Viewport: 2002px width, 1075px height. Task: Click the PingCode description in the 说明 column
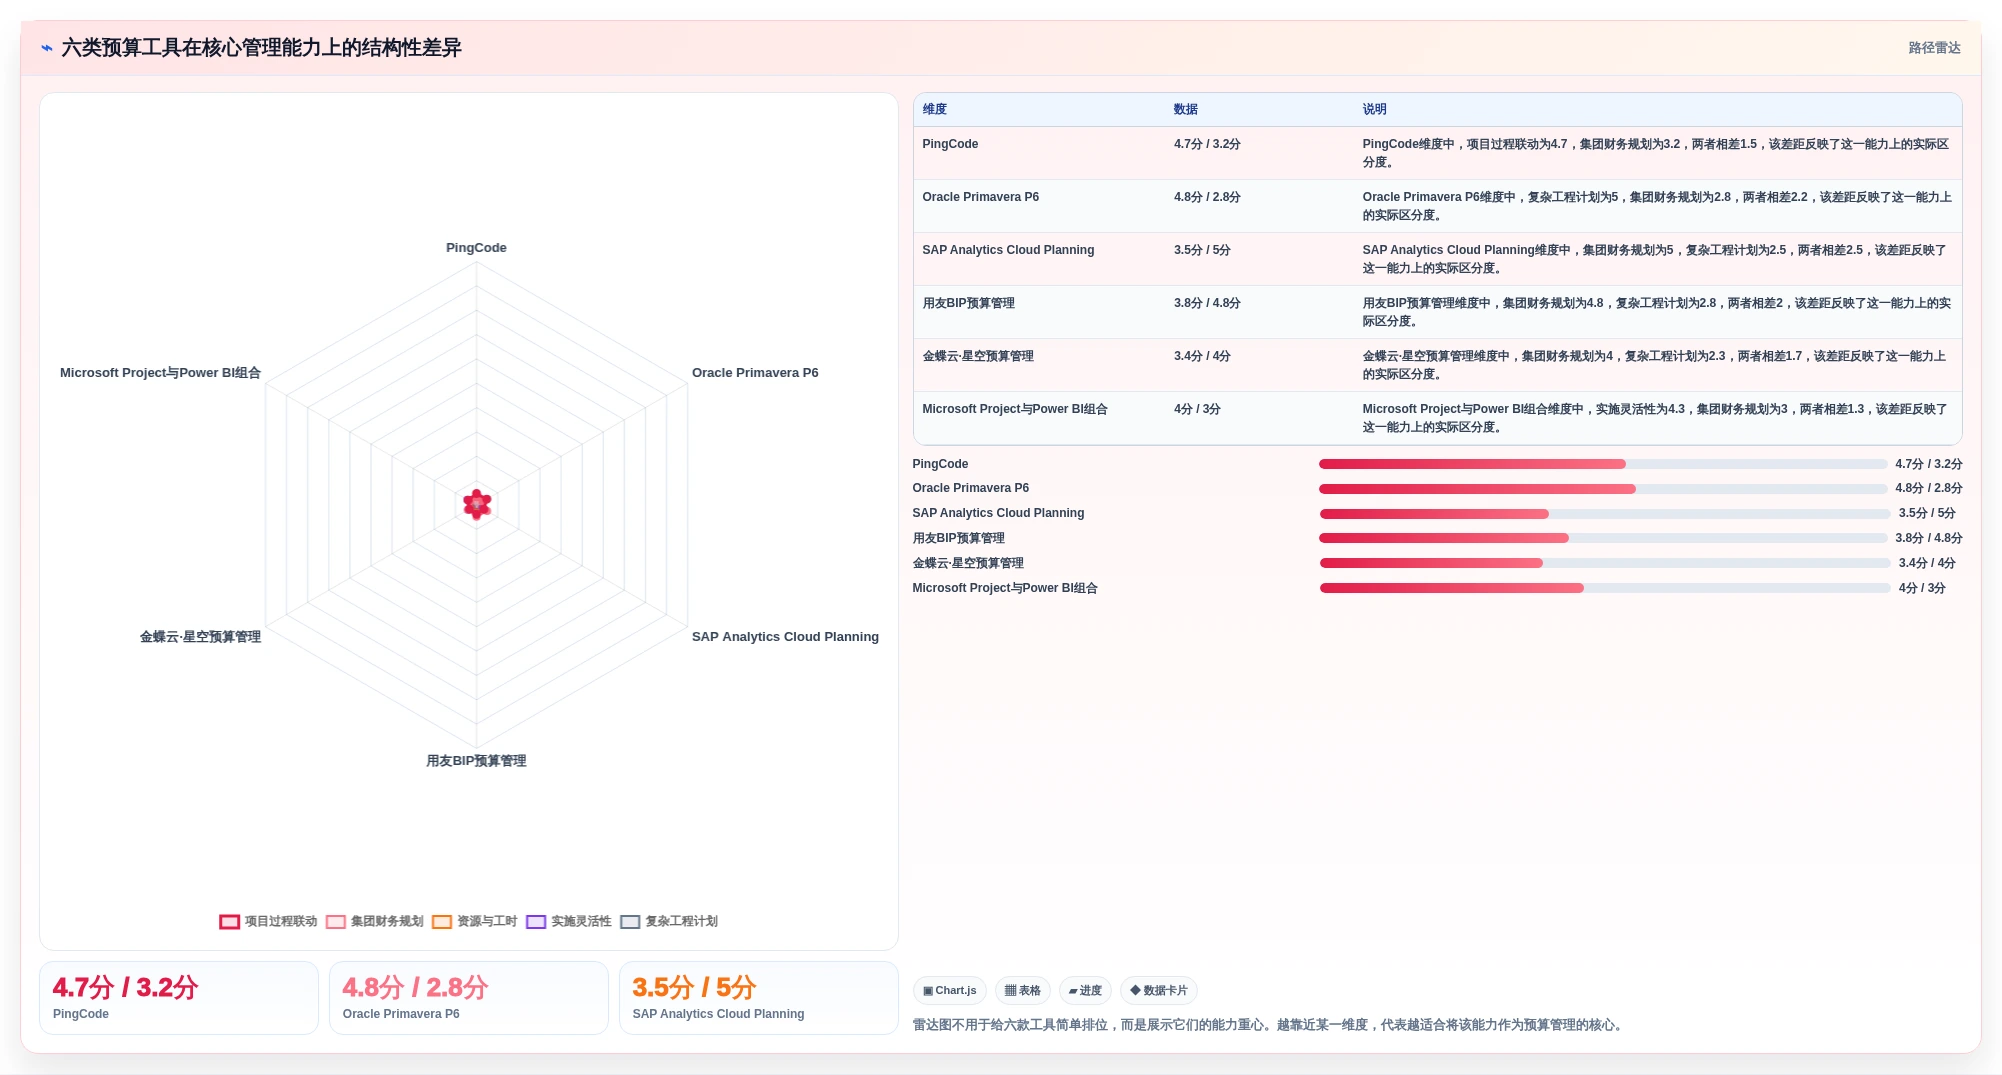coord(1656,153)
